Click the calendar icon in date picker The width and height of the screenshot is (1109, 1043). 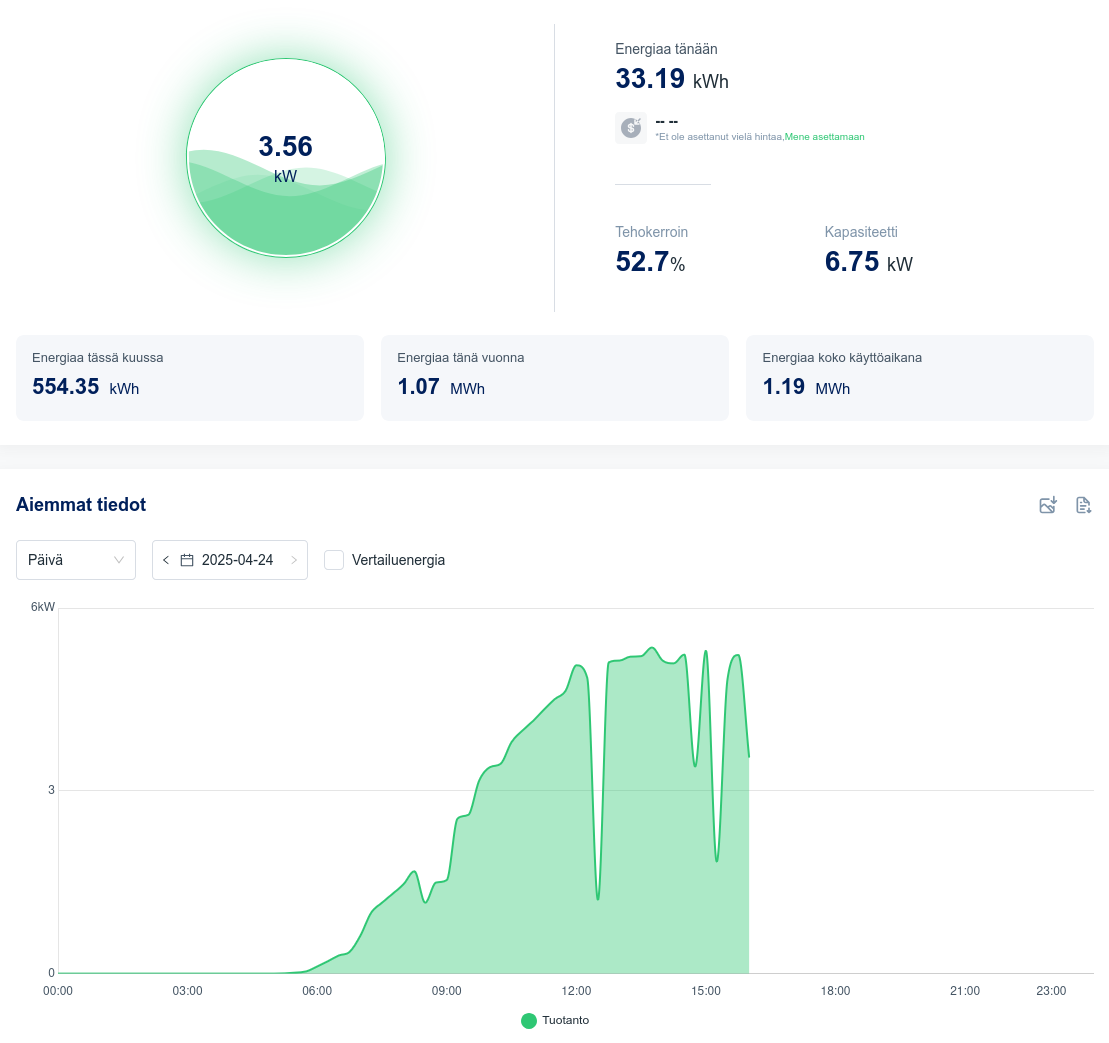[187, 560]
